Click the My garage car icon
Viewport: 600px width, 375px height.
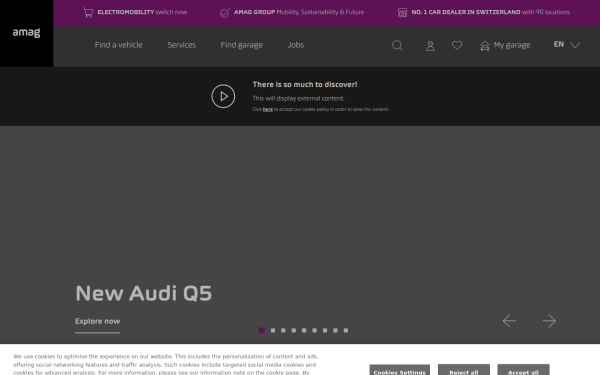485,46
